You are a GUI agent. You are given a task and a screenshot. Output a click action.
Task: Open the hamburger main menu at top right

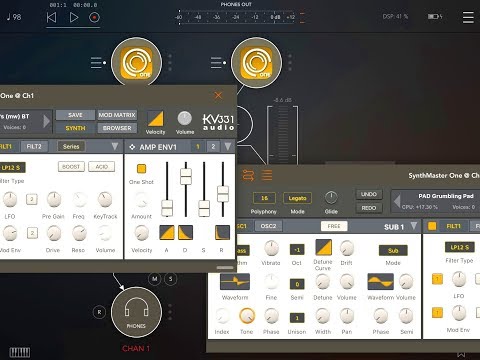468,17
